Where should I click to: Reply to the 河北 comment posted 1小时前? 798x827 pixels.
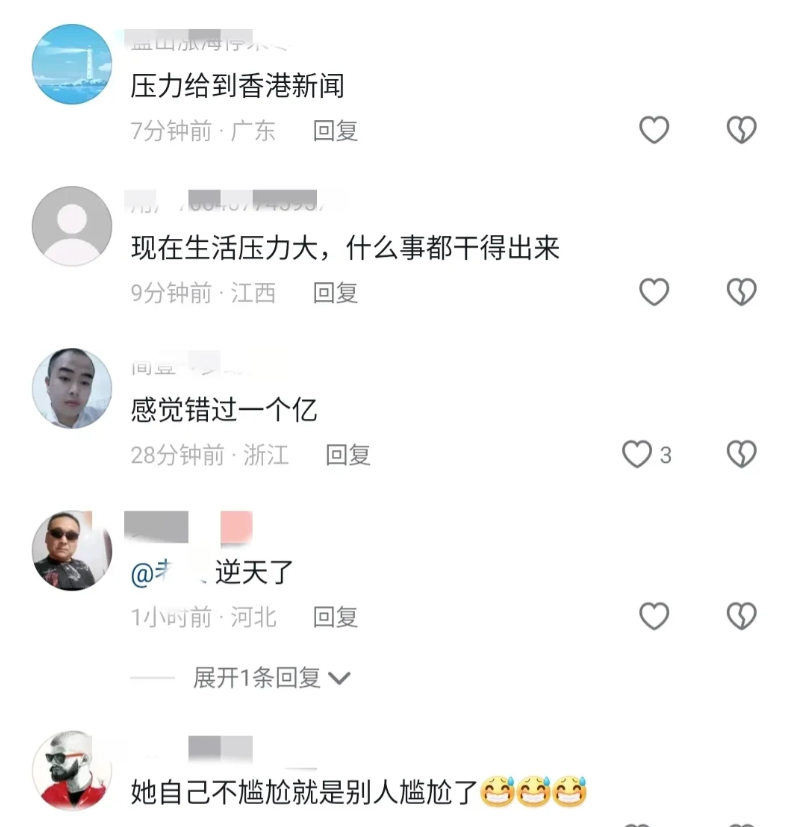(x=335, y=617)
